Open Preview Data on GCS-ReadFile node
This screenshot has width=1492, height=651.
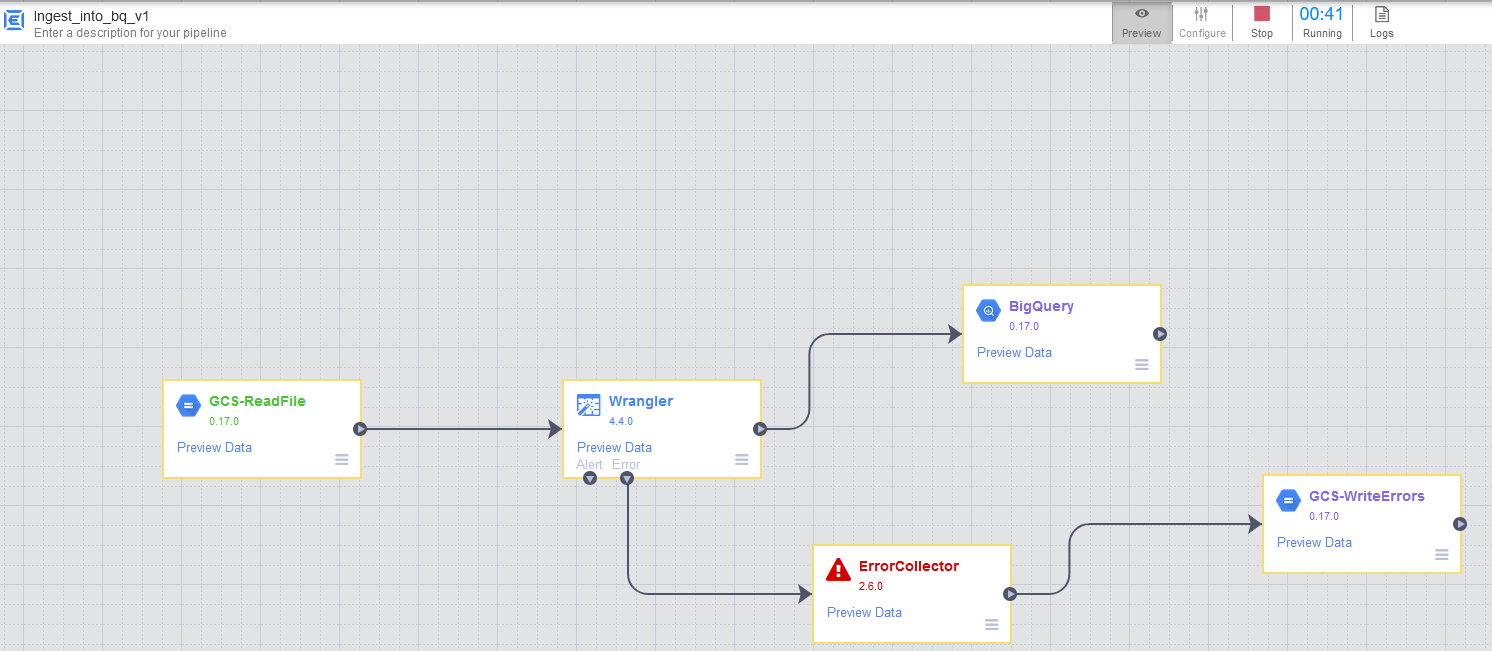[214, 447]
